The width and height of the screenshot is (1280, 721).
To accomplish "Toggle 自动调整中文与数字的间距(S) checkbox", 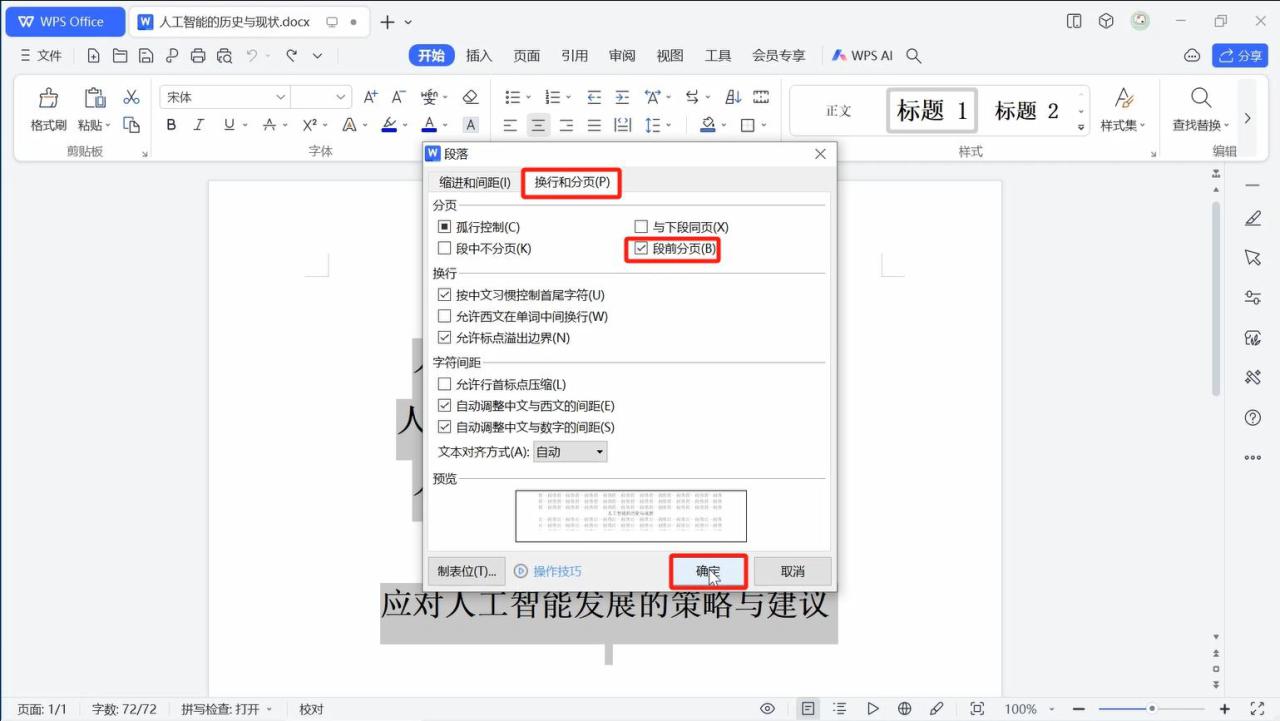I will pyautogui.click(x=445, y=427).
